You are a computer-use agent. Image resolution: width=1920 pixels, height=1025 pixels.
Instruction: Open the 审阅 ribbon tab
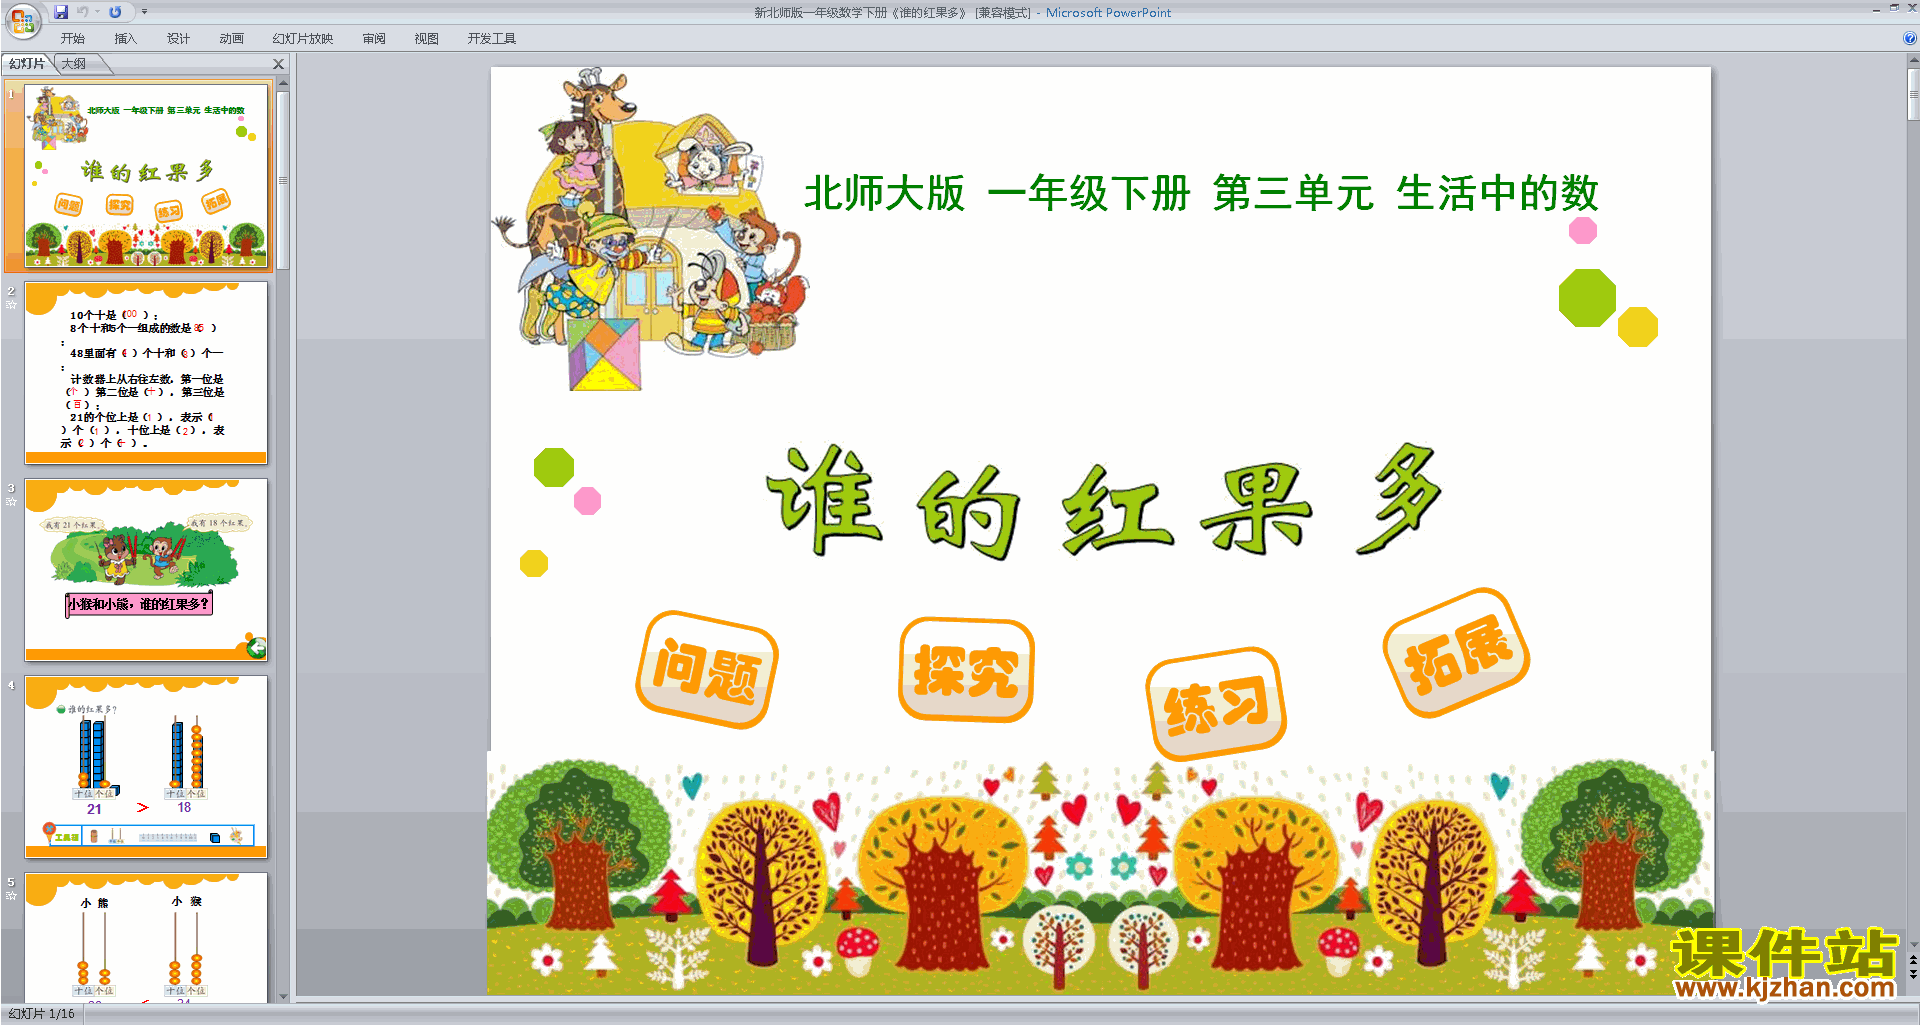pyautogui.click(x=374, y=39)
